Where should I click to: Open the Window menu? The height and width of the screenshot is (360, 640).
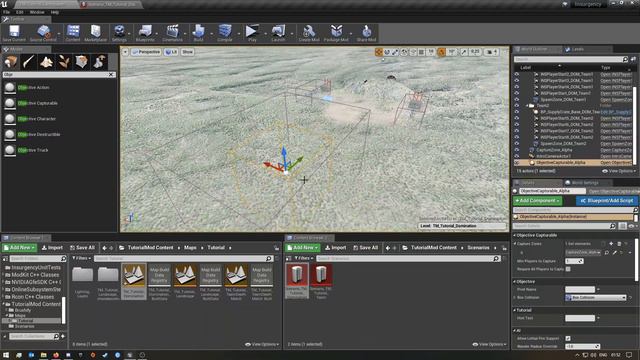[x=37, y=12]
